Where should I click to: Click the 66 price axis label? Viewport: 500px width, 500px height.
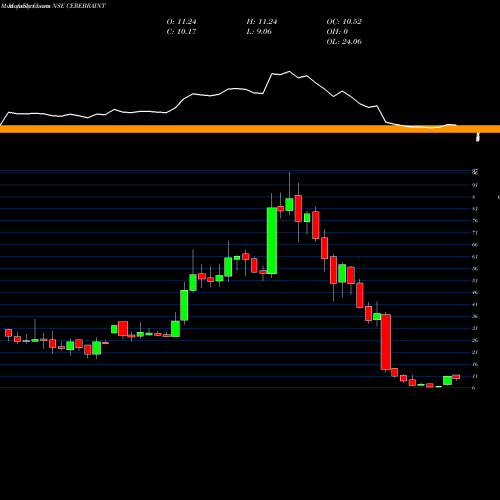tap(475, 245)
